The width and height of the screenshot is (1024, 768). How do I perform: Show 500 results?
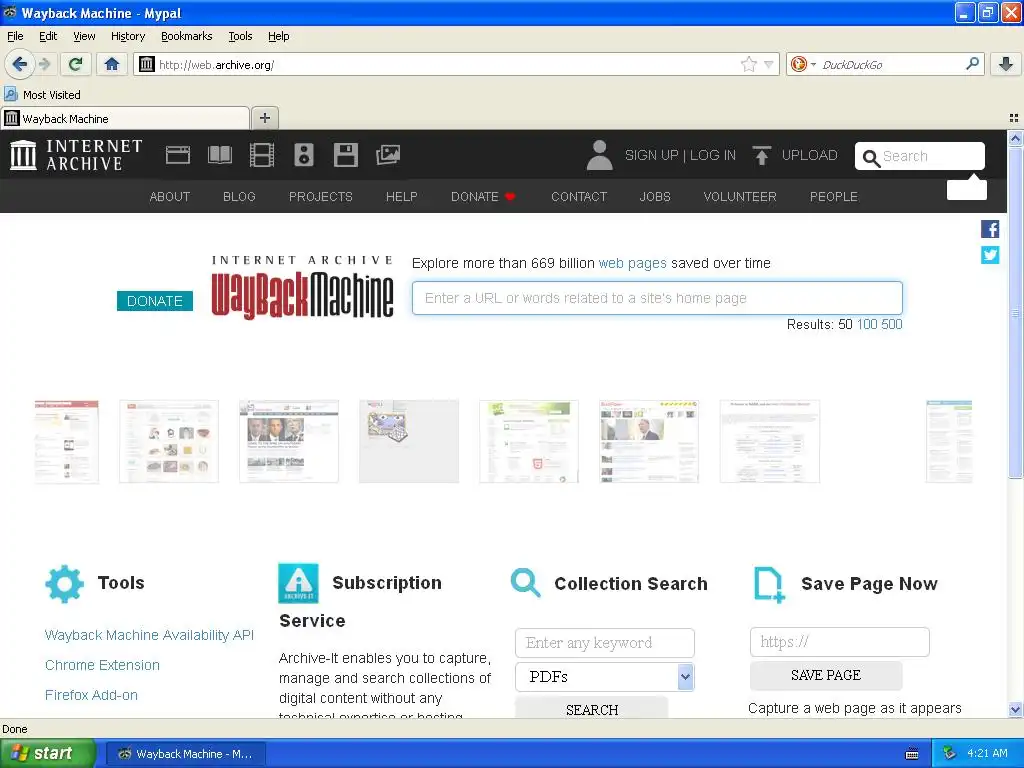pos(891,325)
